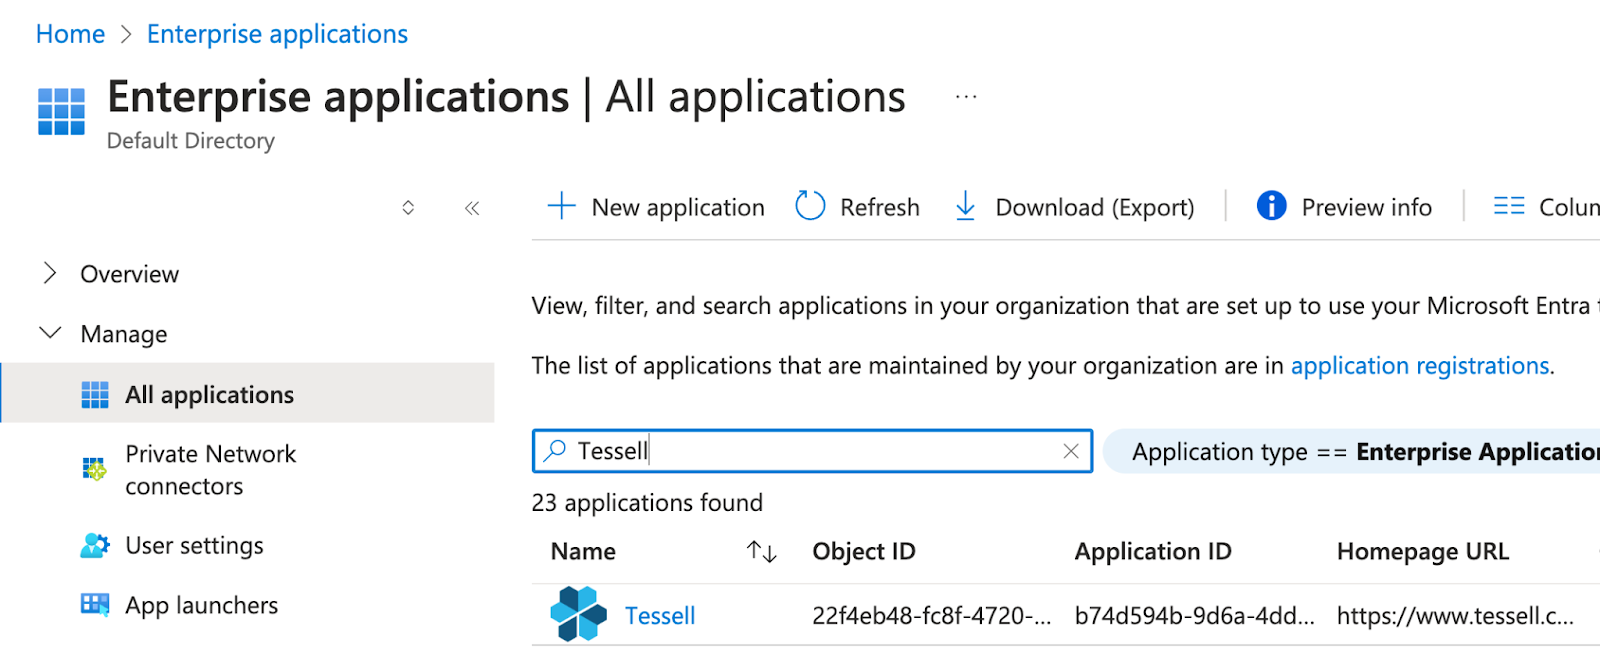Screen dimensions: 1600x647
Task: Collapse the sidebar with double chevron
Action: [x=472, y=208]
